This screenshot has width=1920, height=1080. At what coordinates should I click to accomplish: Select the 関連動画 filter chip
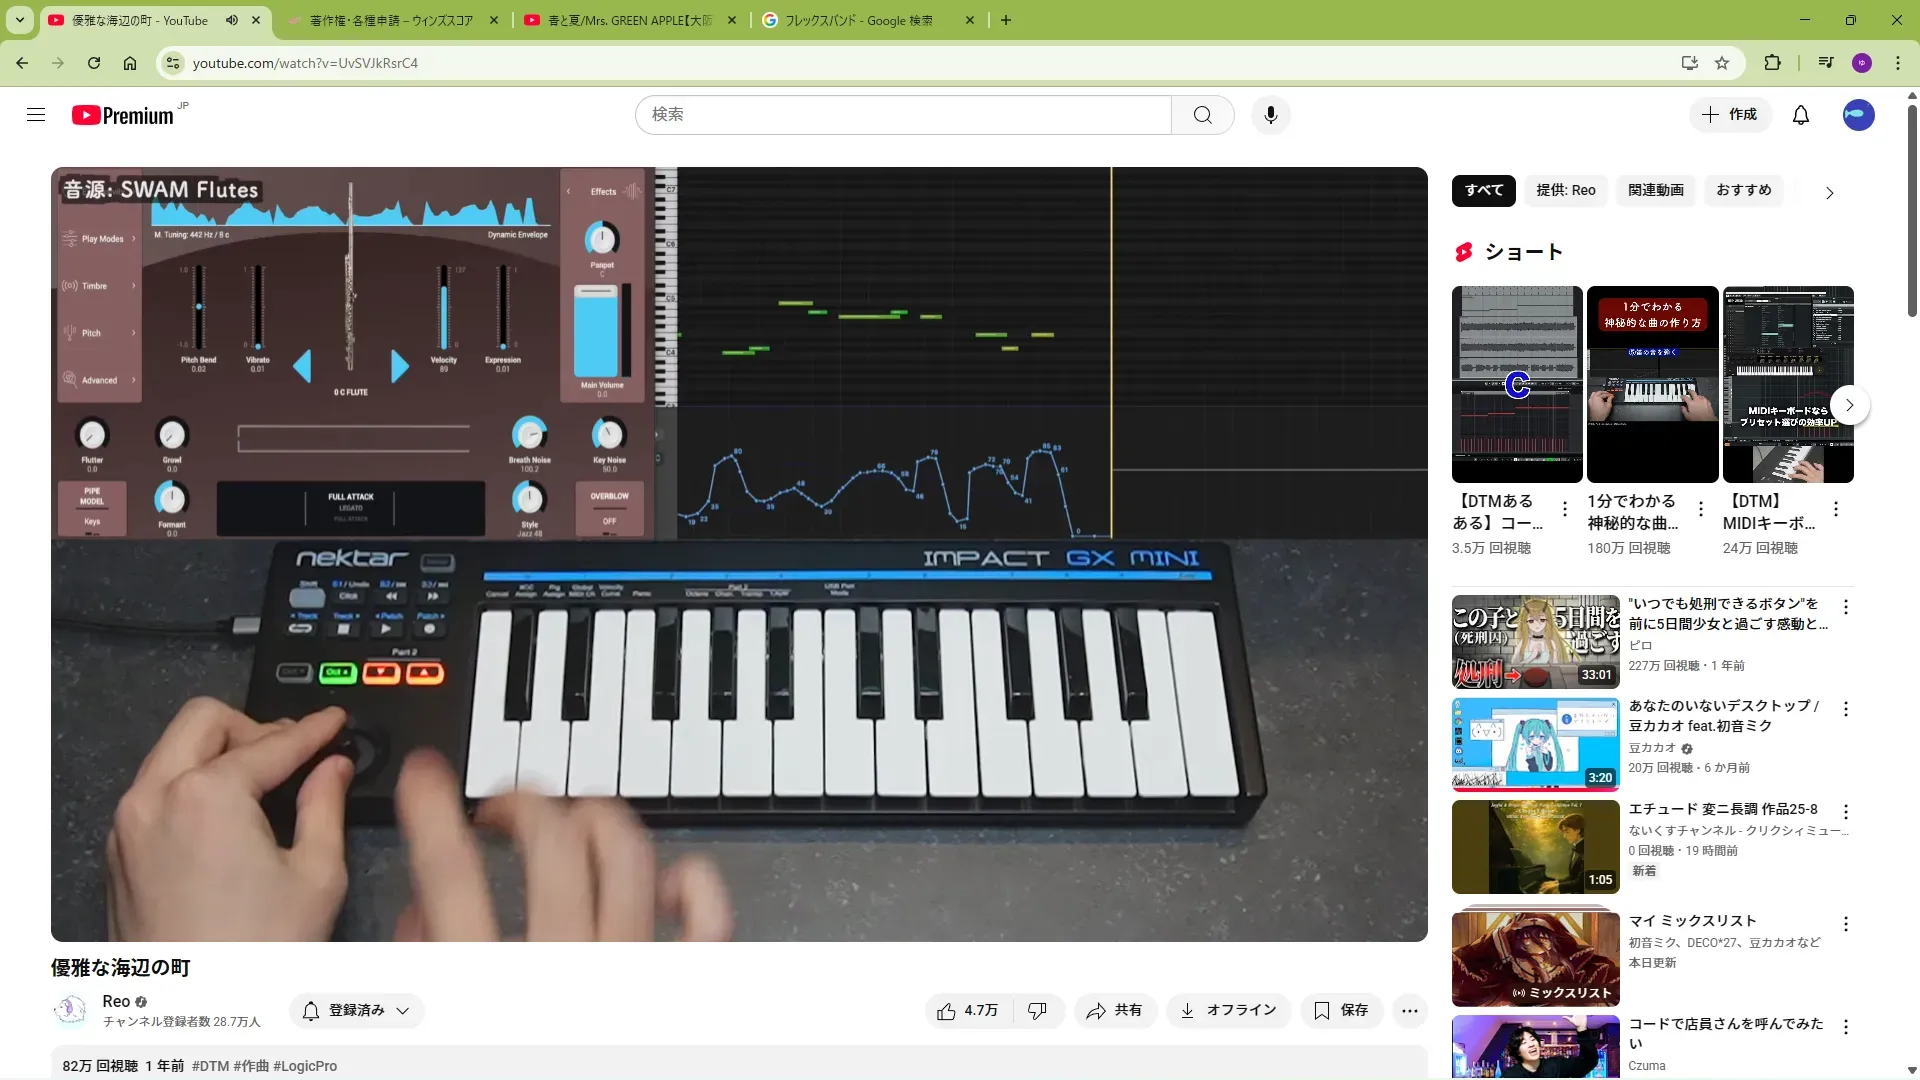tap(1655, 190)
